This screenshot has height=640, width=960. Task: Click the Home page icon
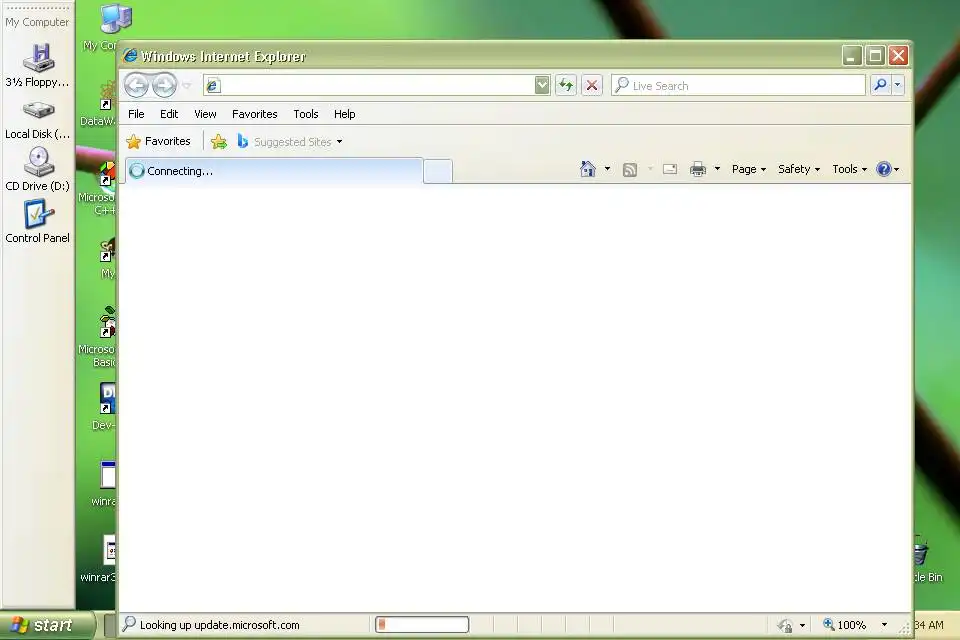click(588, 169)
